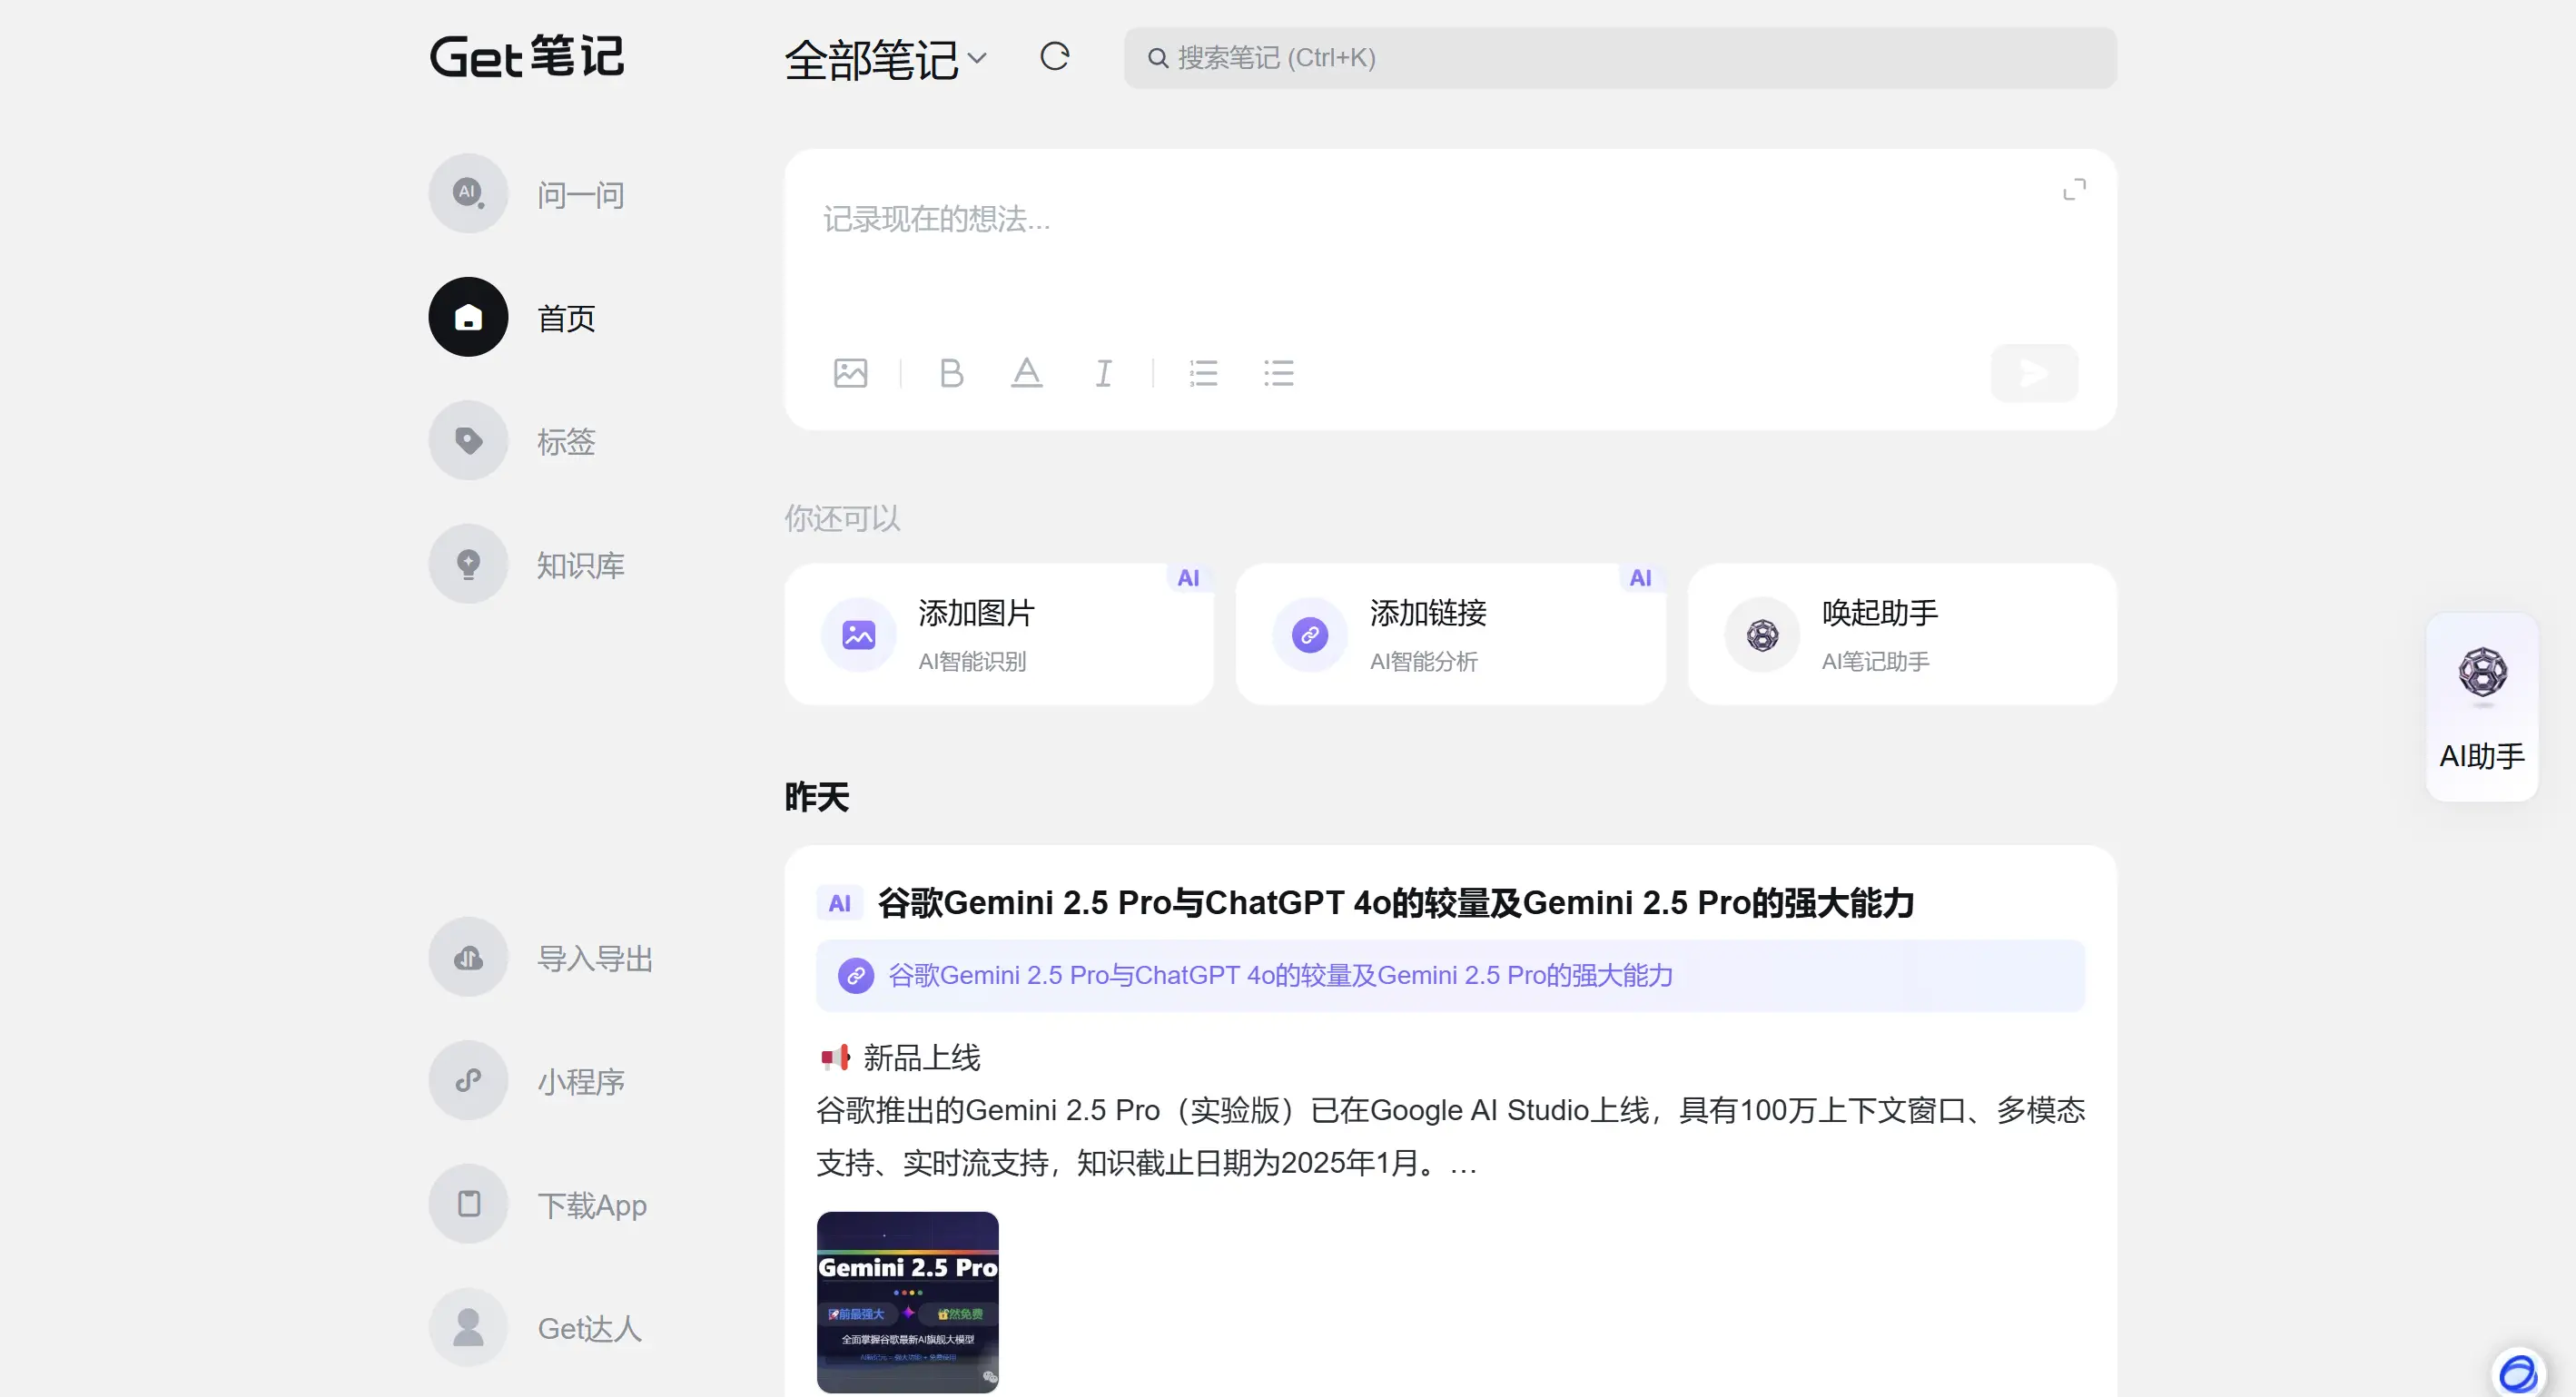Open the note title 谷歌Gemini 2.5 Pro与ChatGPT 4o
Image resolution: width=2576 pixels, height=1397 pixels.
pyautogui.click(x=1395, y=903)
